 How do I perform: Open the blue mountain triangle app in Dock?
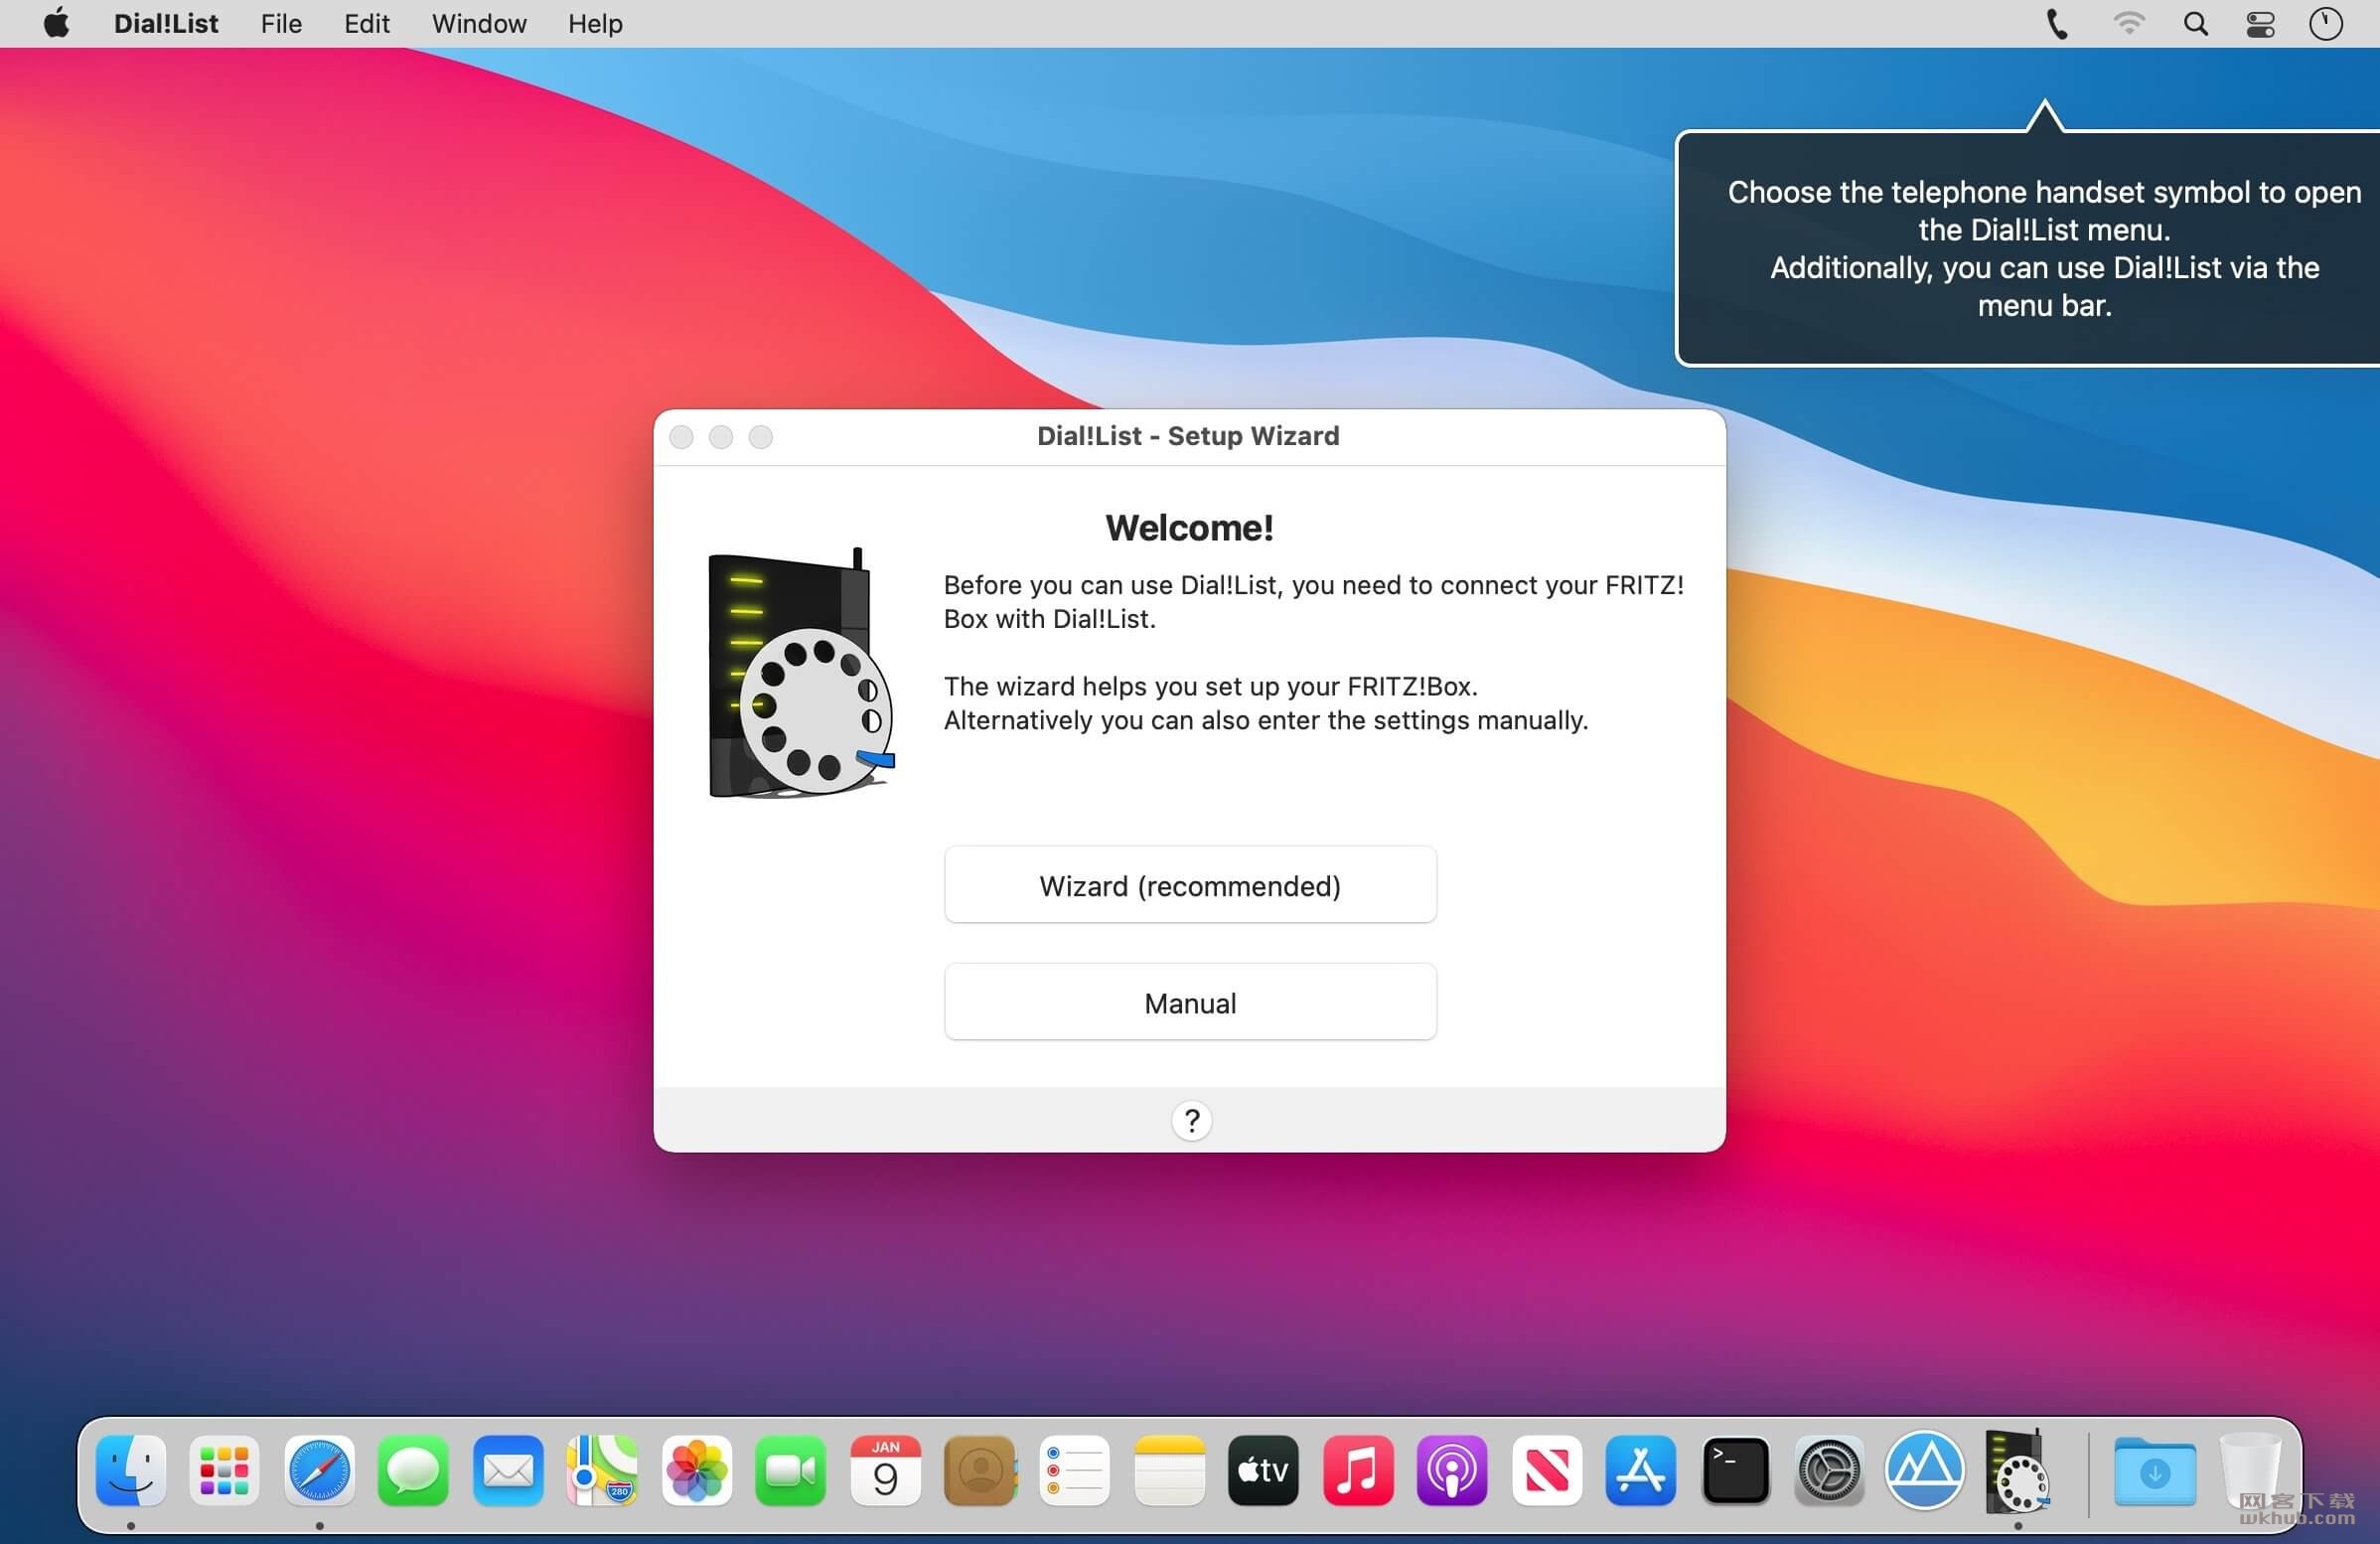1924,1470
